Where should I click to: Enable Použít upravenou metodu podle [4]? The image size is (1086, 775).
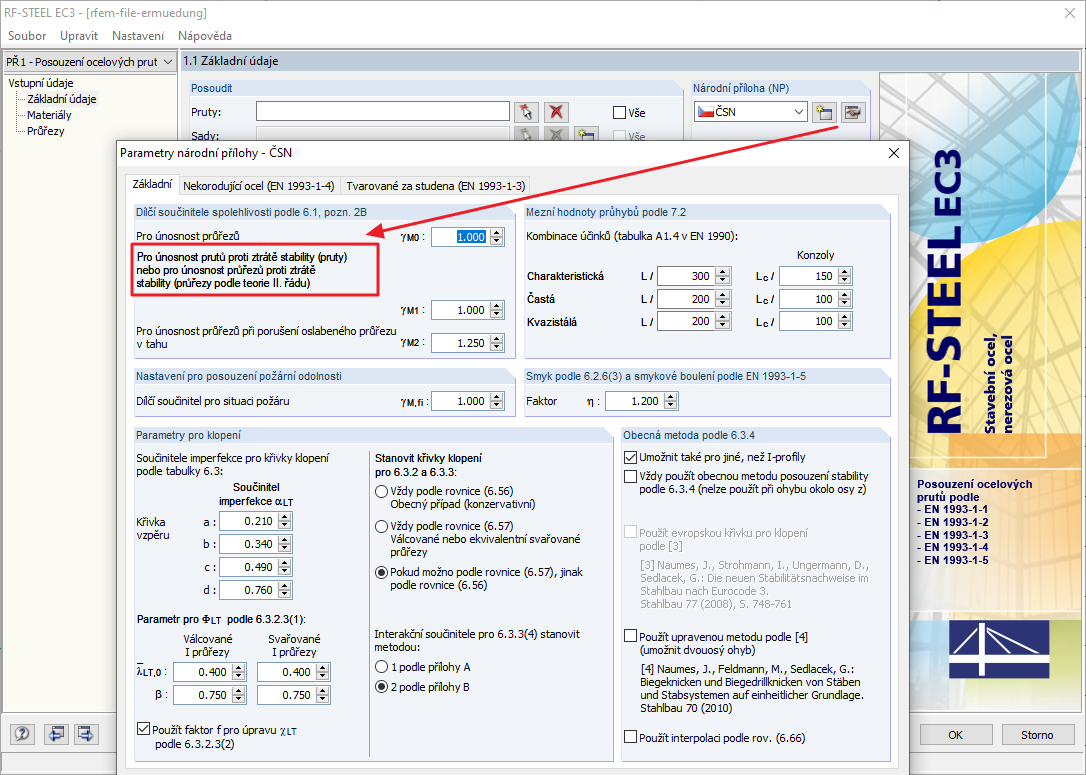[630, 636]
